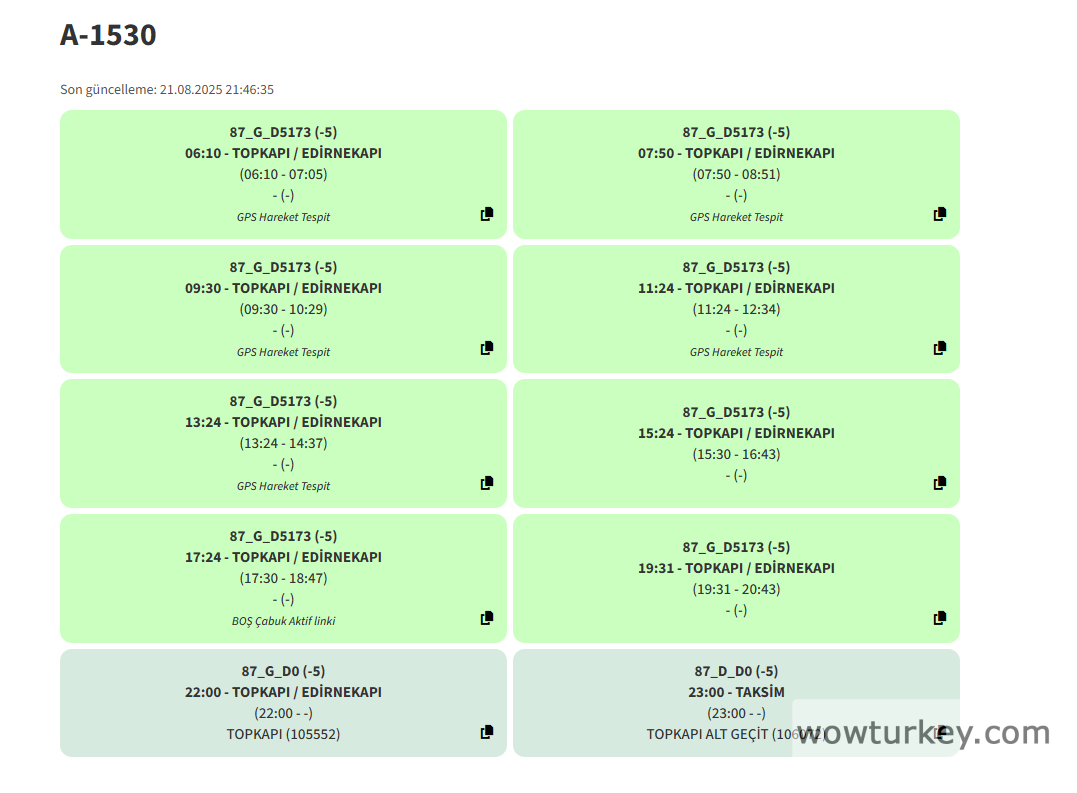This screenshot has height=793, width=1077.
Task: Click the 87_D_D0 (-5) route code
Action: [x=736, y=671]
